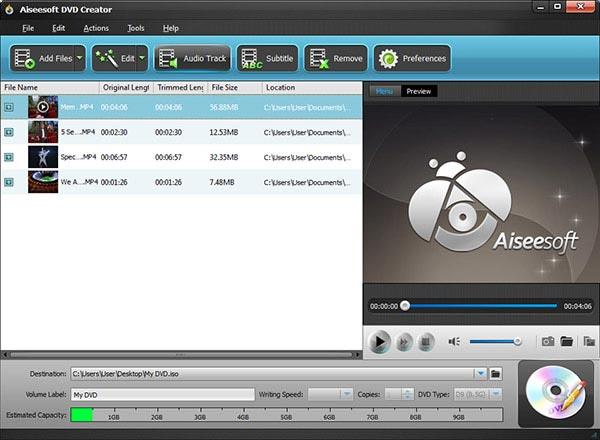Adjust the volume slider handle

[x=517, y=341]
